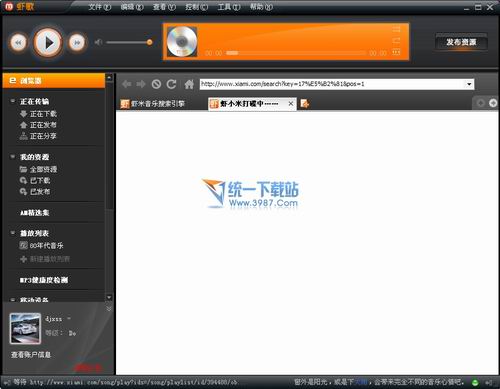Collapse the 我的资源 section

pos(13,156)
